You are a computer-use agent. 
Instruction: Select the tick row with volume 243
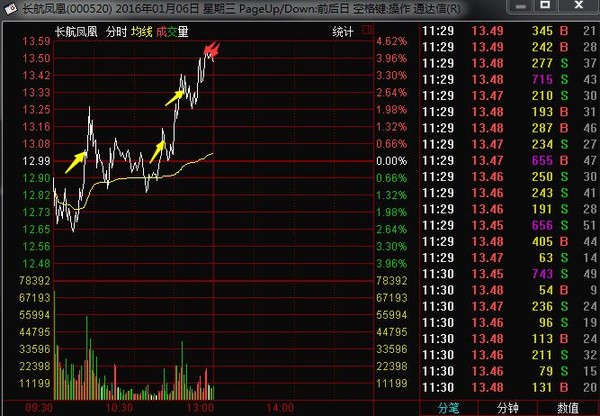(x=510, y=193)
